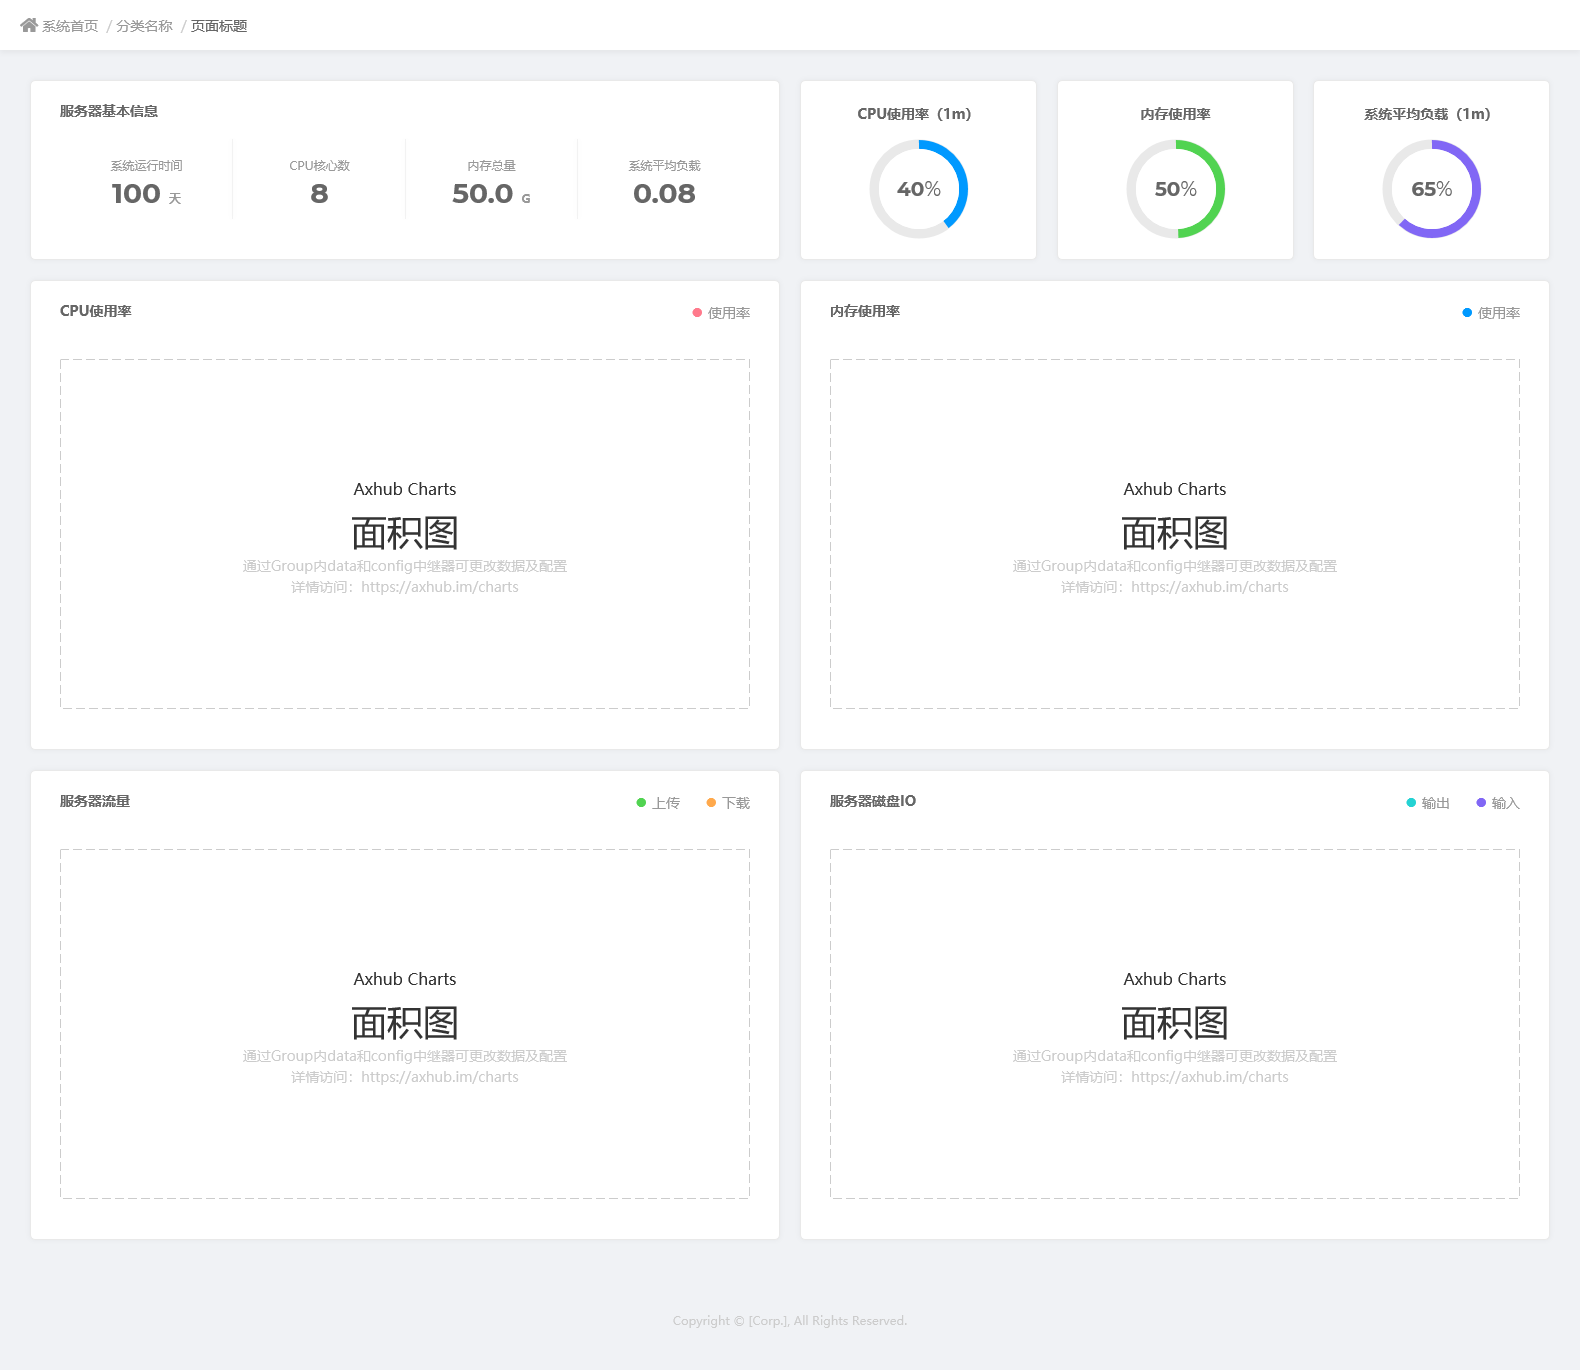1580x1370 pixels.
Task: Click the CPU使用率（1m） gauge title
Action: (914, 114)
